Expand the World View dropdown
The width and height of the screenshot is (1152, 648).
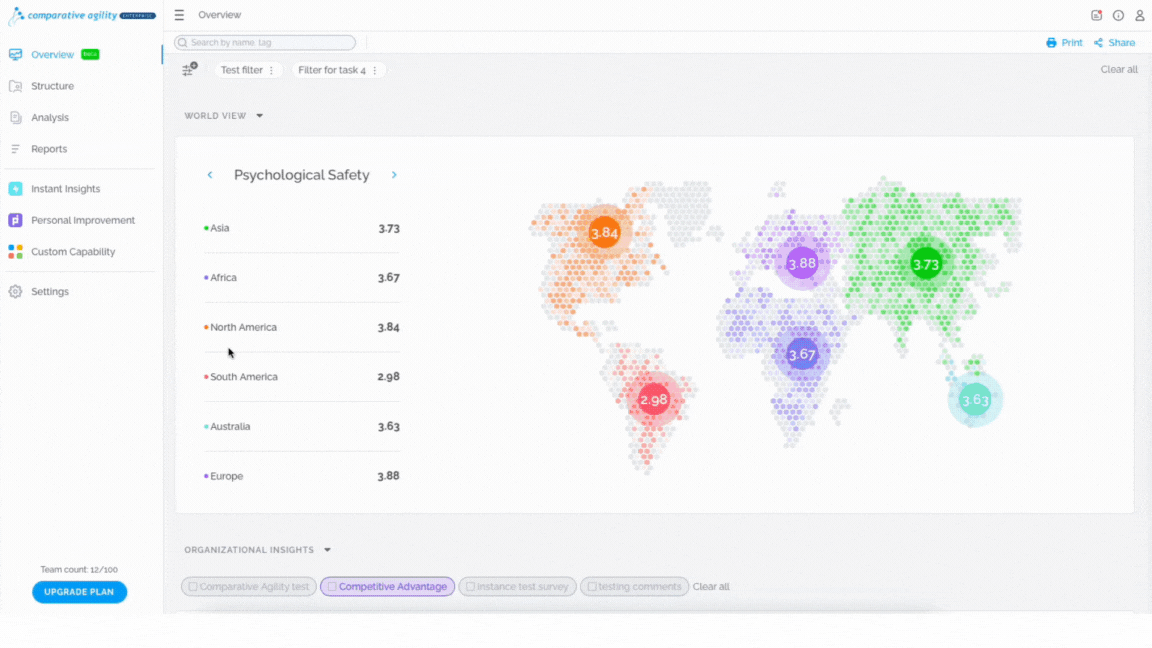tap(259, 116)
